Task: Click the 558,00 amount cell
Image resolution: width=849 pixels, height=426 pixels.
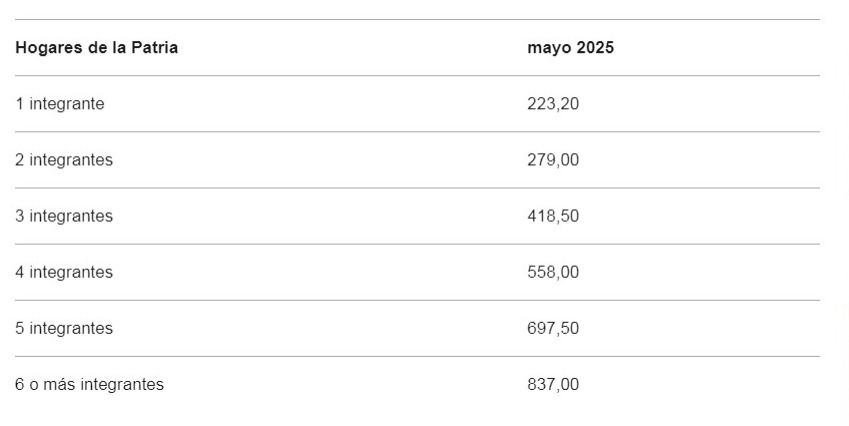Action: pos(553,272)
